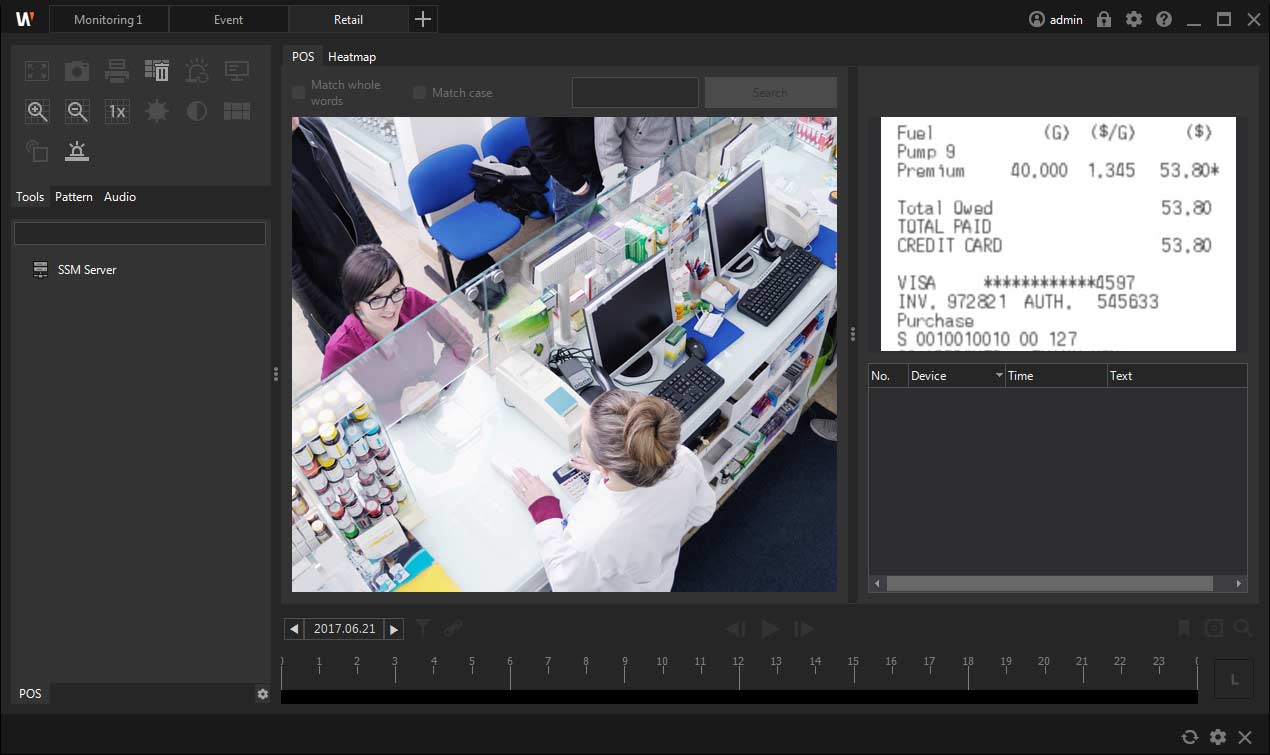This screenshot has height=755, width=1270.
Task: Add a new tab with plus button
Action: click(x=423, y=19)
